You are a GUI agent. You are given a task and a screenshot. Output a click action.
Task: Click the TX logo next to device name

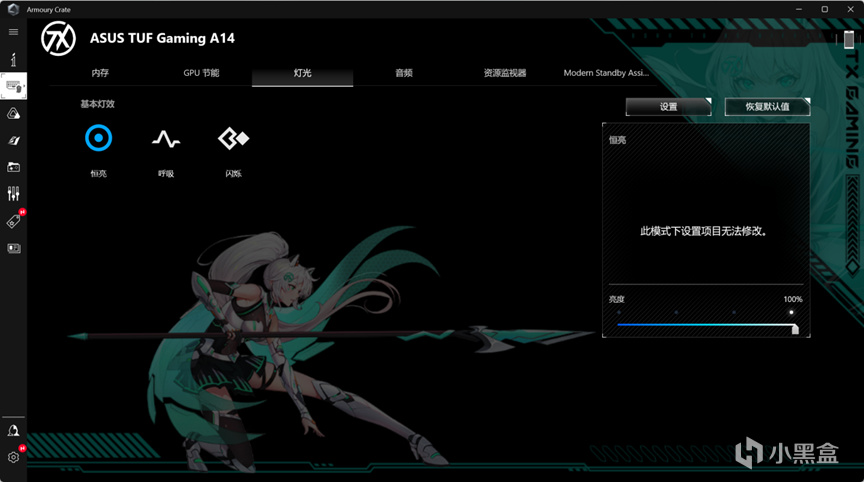(x=58, y=39)
